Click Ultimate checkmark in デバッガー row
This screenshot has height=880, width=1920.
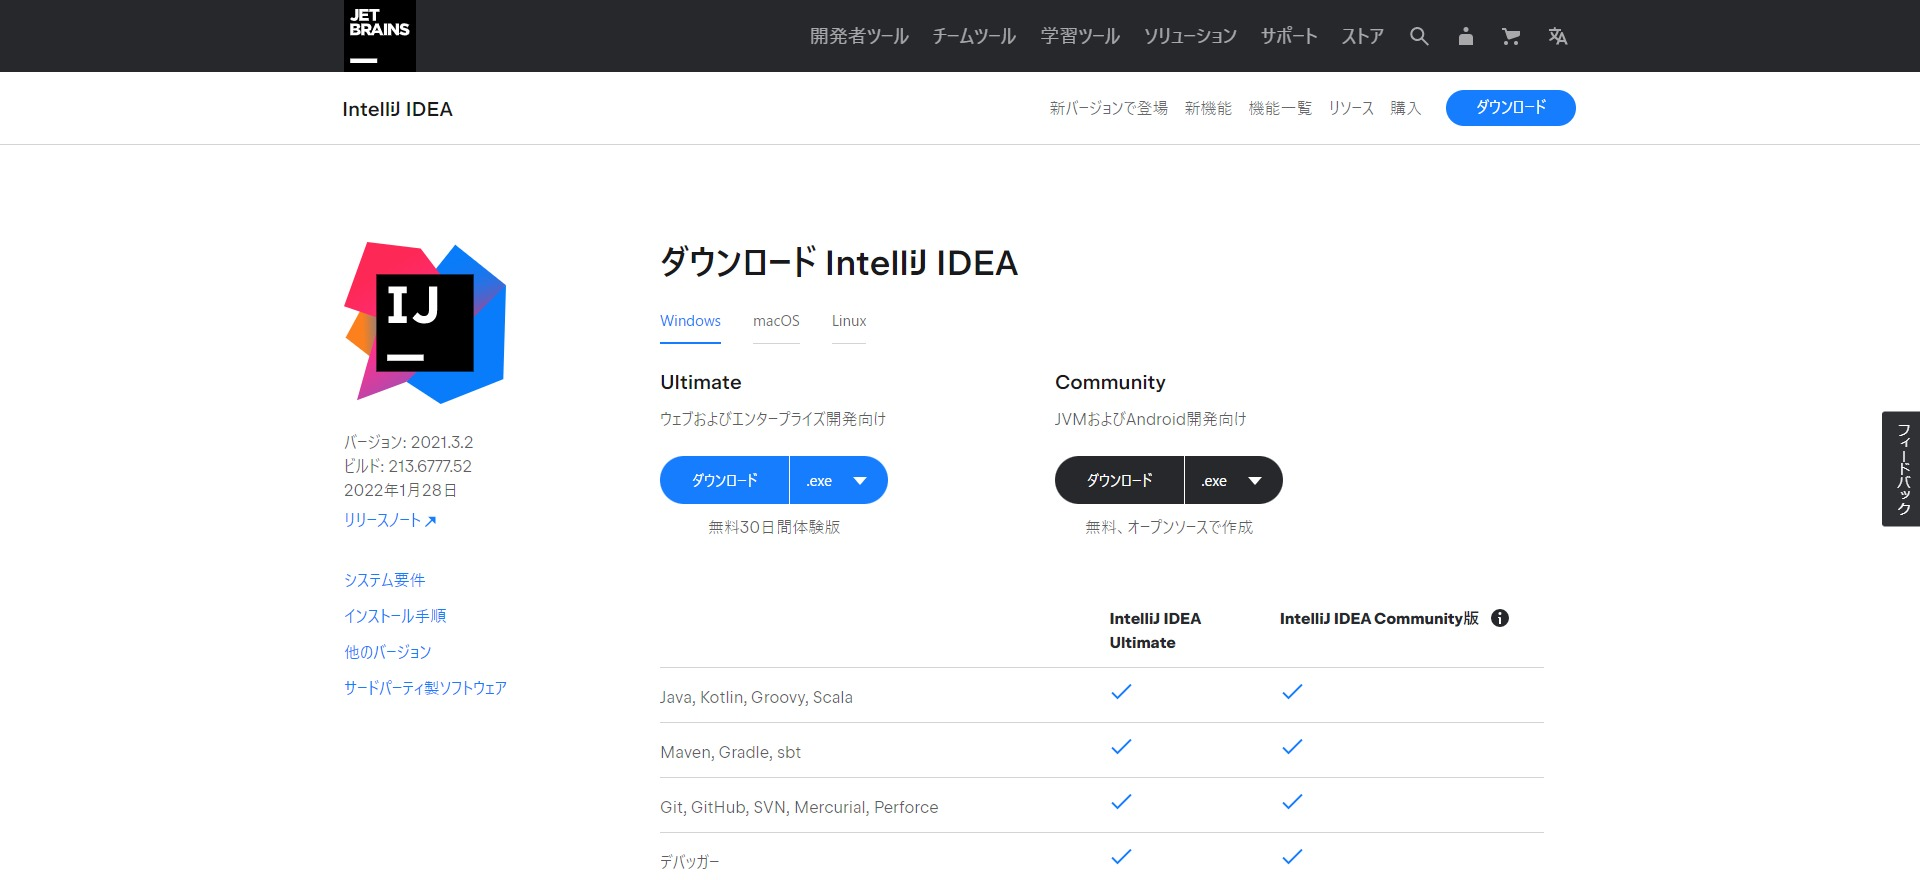click(x=1121, y=856)
